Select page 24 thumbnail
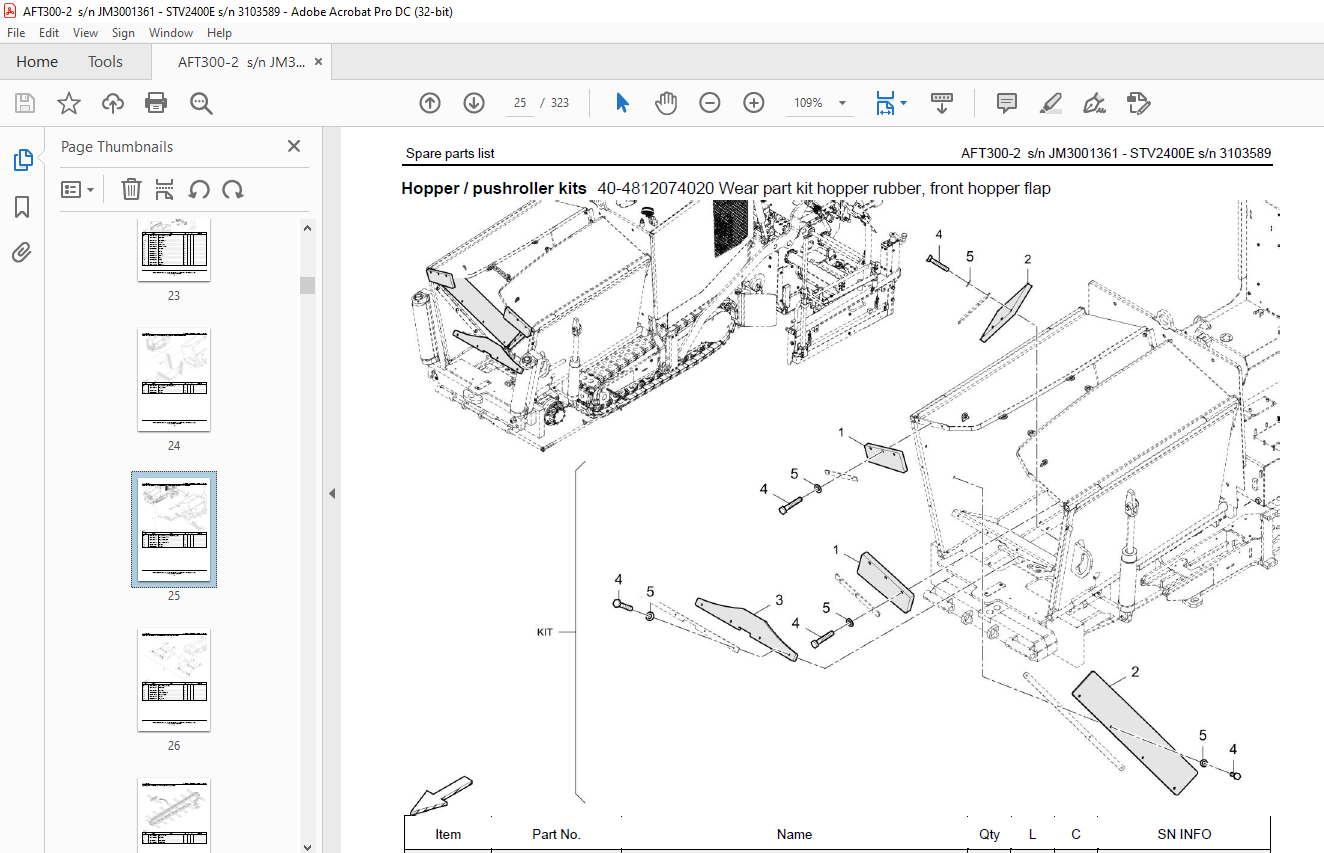Viewport: 1324px width, 853px height. click(174, 380)
